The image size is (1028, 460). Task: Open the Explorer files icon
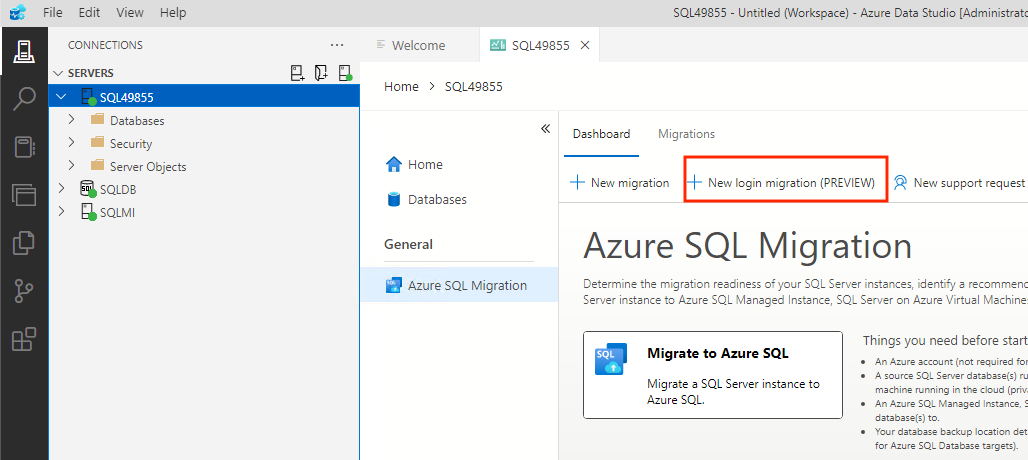click(x=24, y=242)
